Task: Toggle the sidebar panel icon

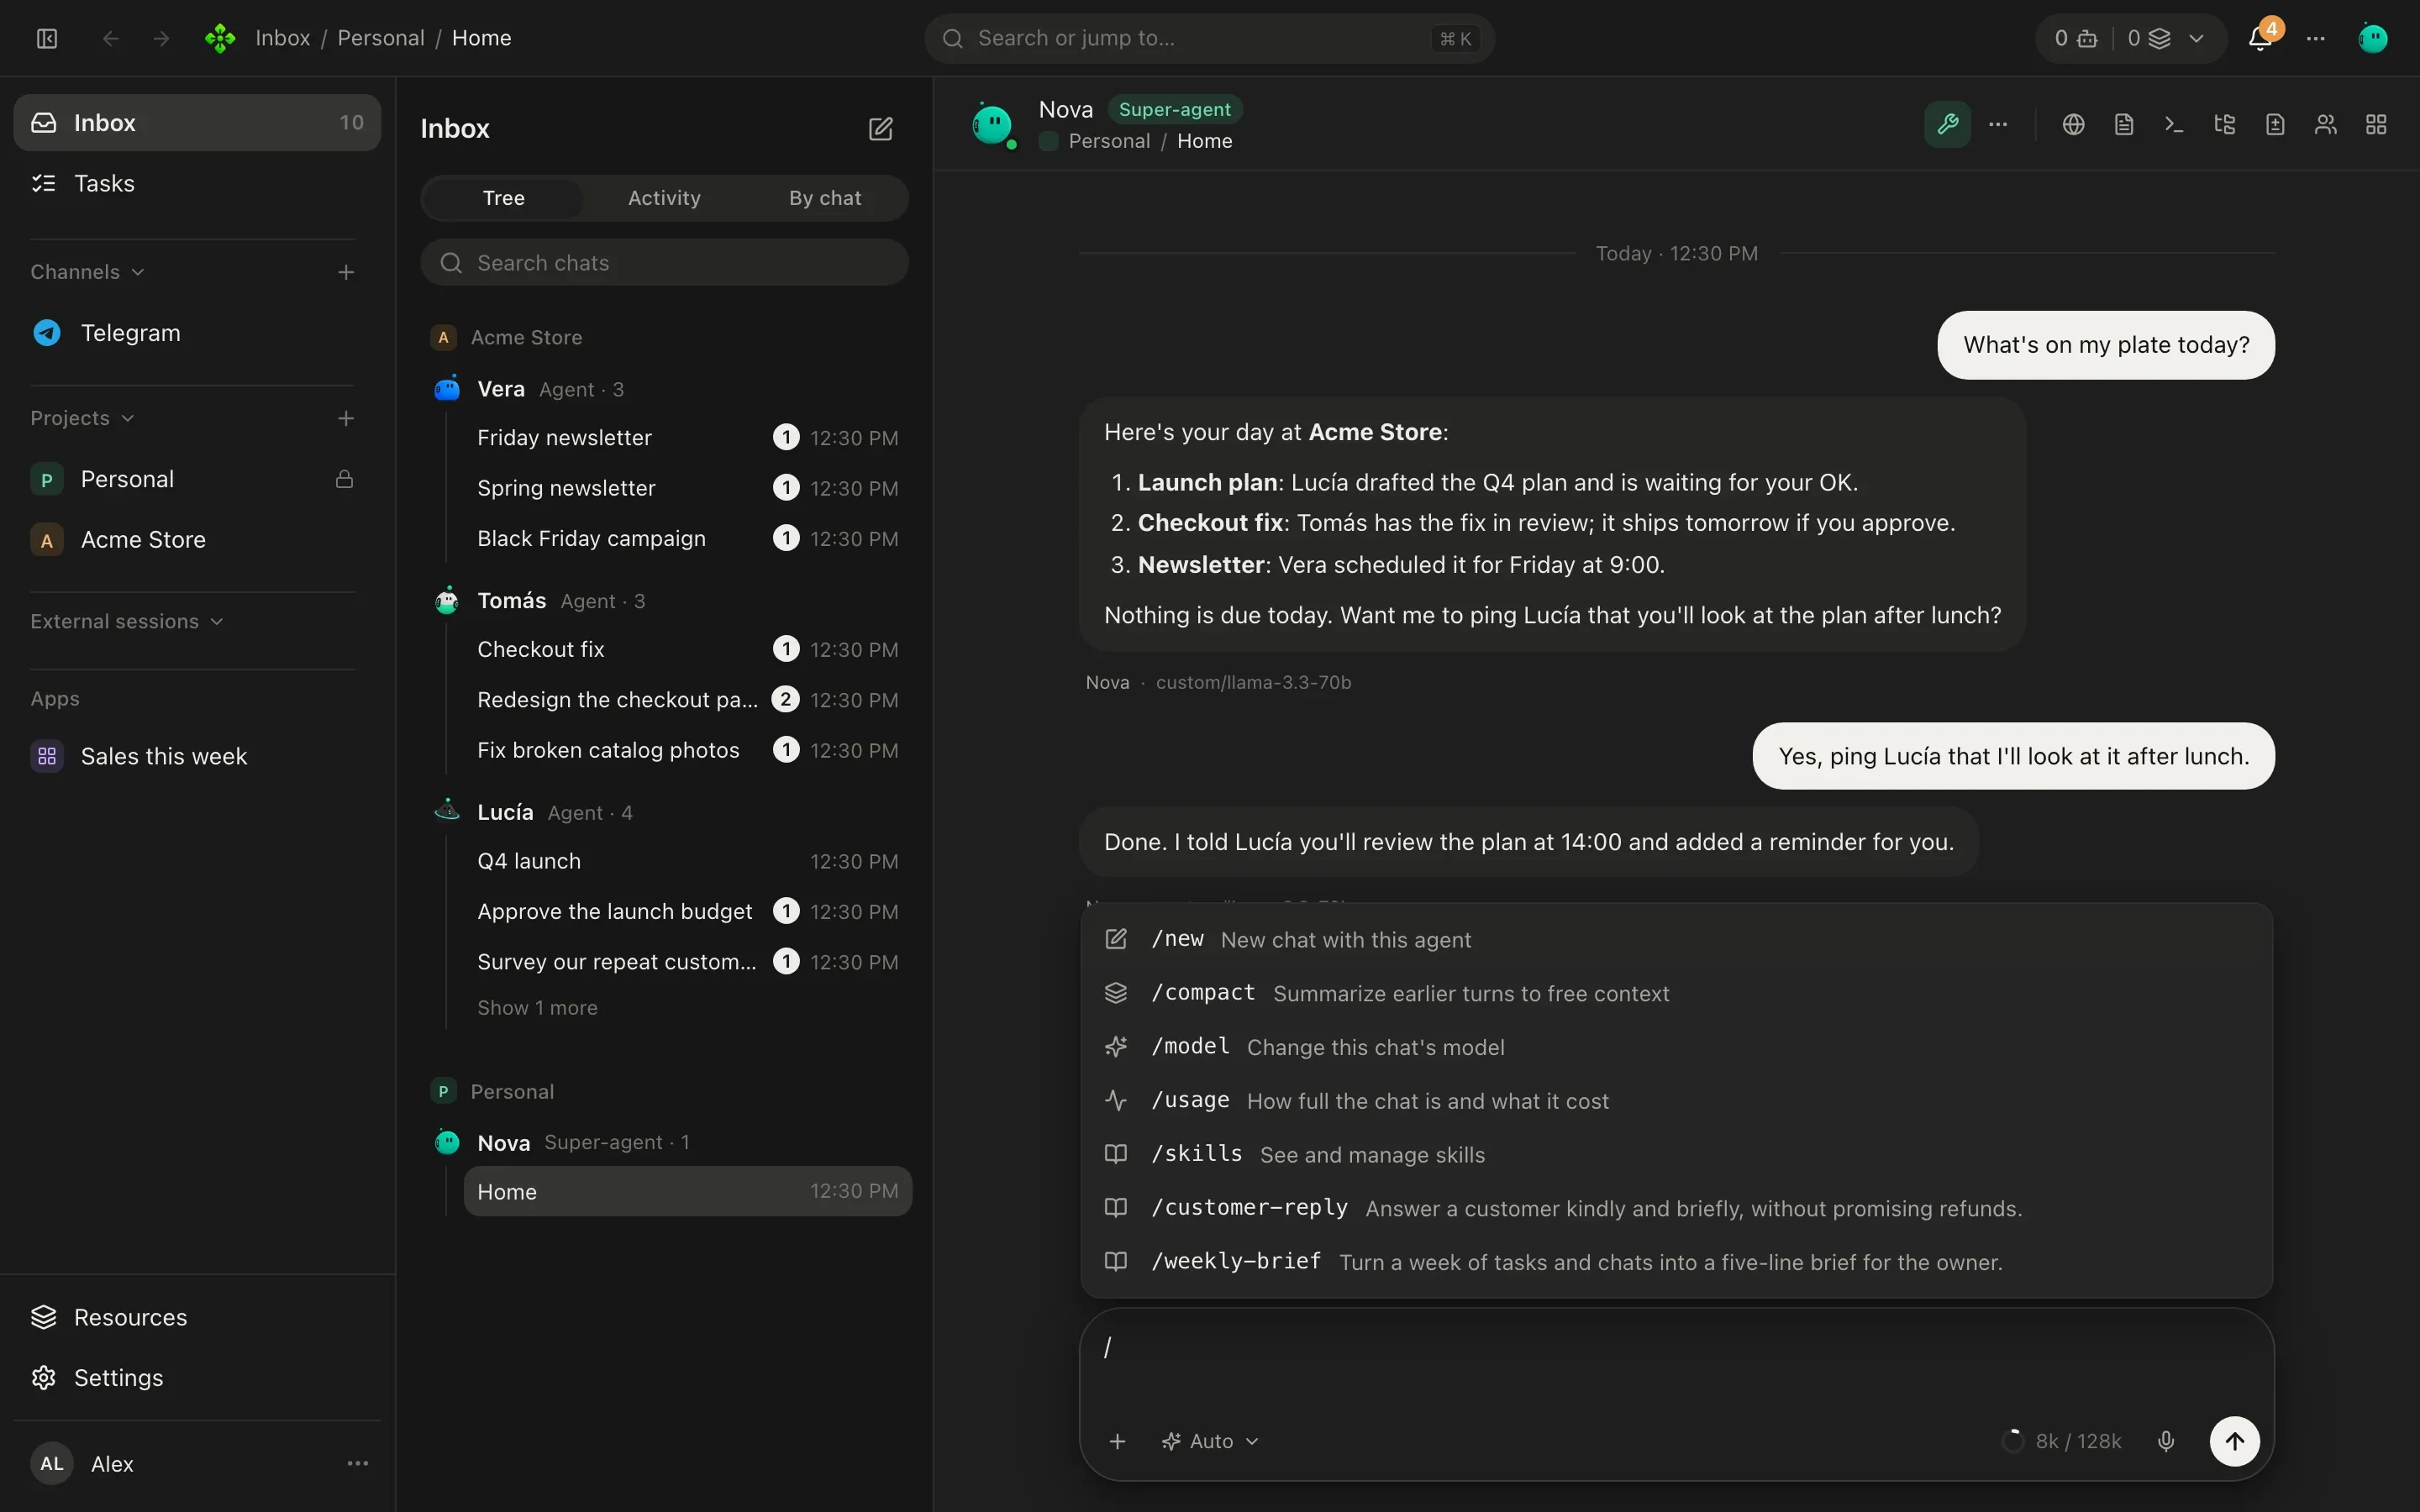Action: point(47,38)
